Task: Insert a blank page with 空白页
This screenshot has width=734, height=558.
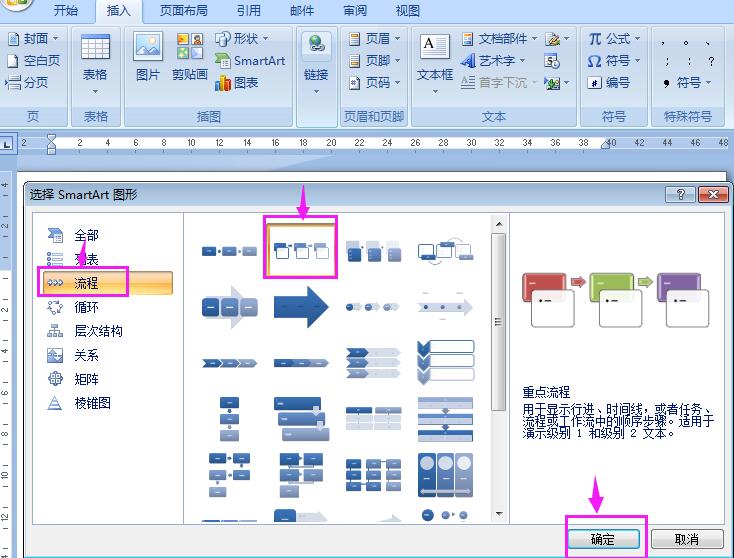Action: pyautogui.click(x=33, y=60)
